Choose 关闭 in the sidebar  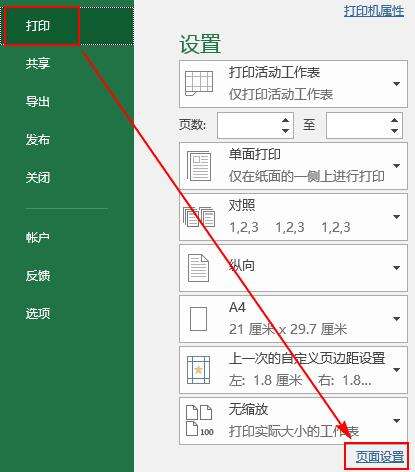point(38,177)
